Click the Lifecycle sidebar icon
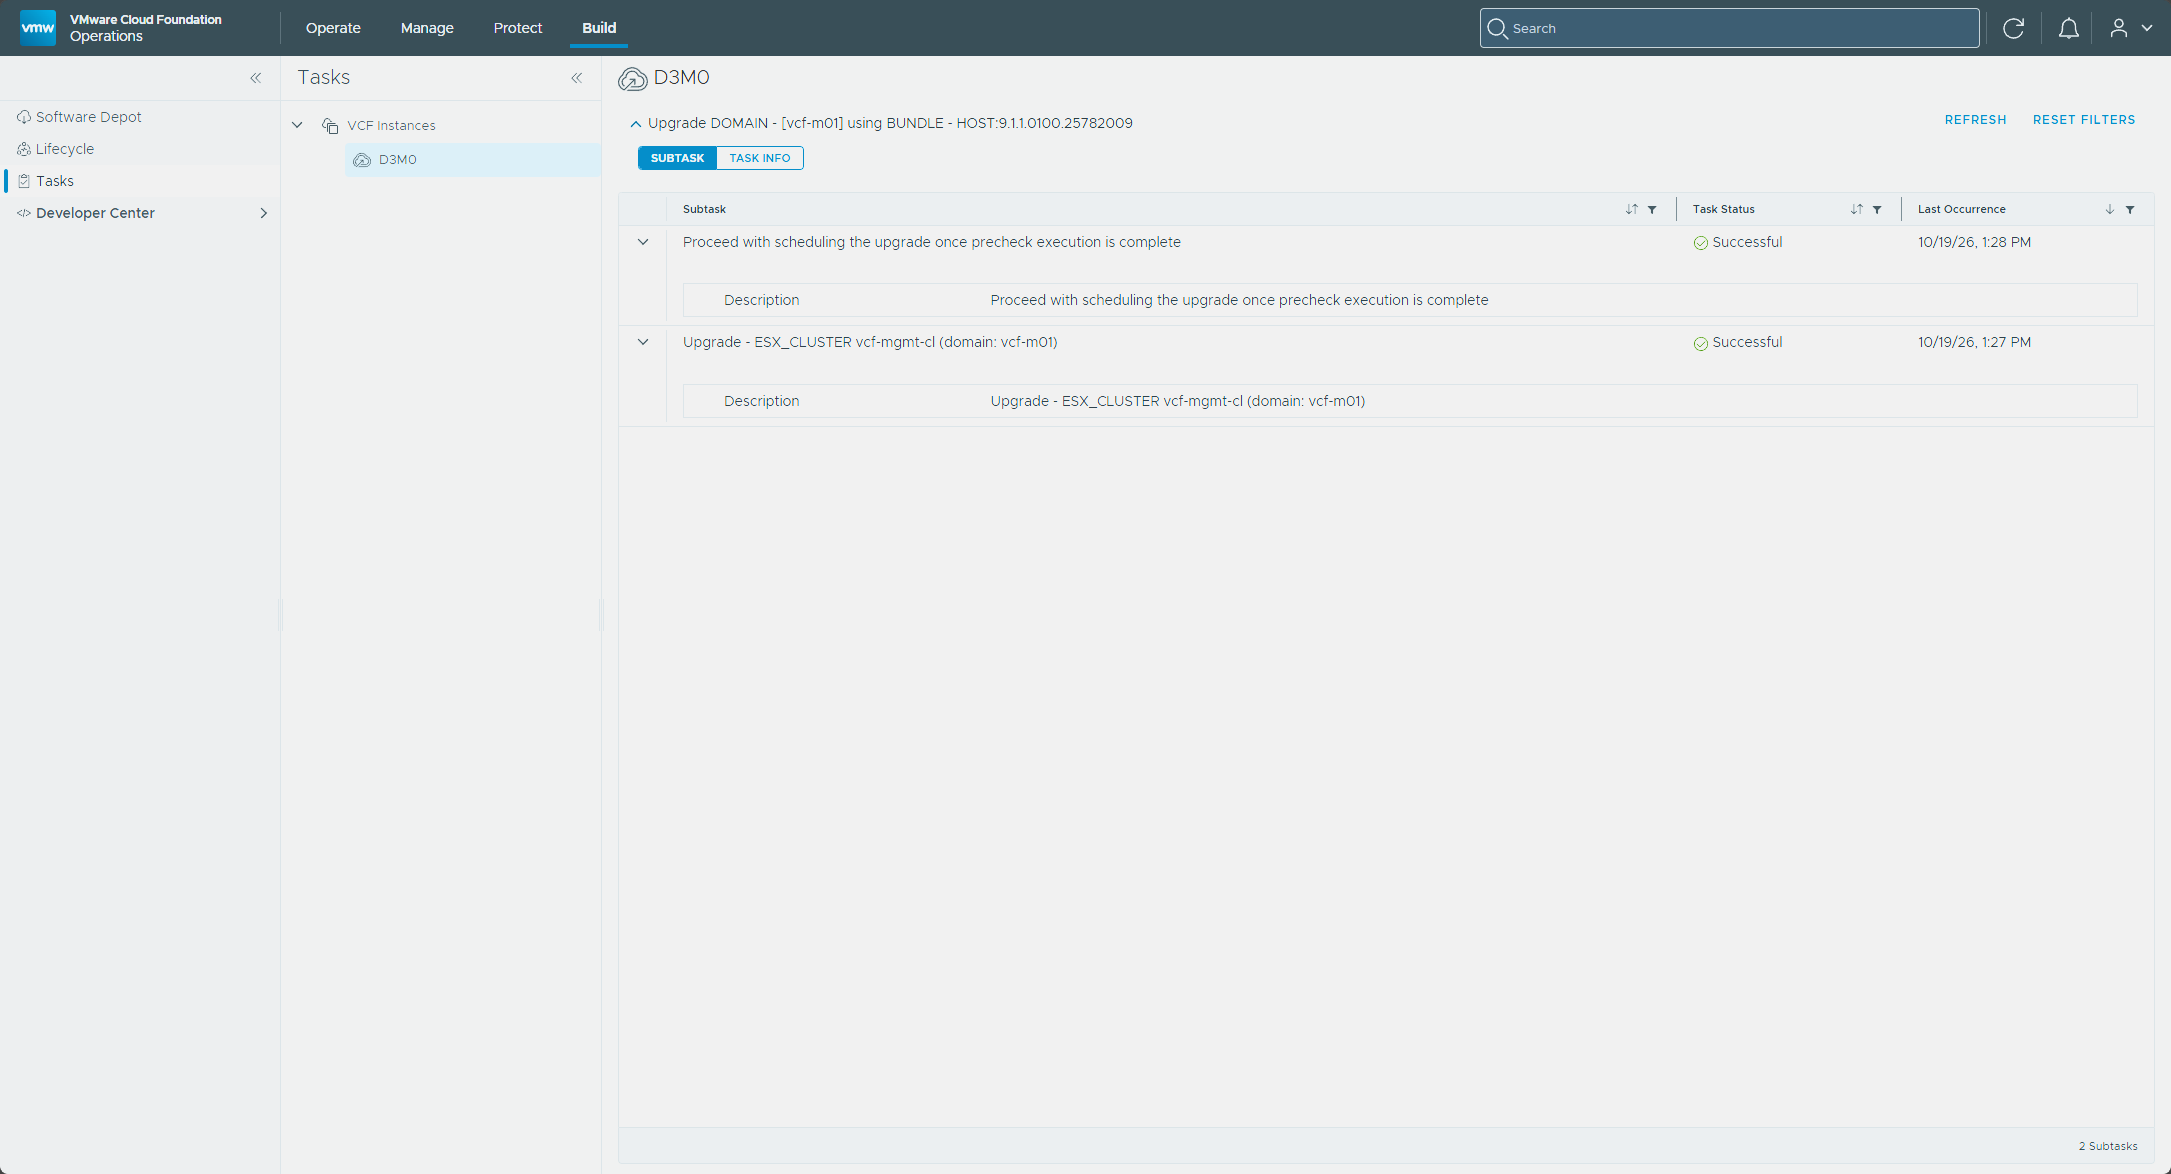 tap(24, 149)
